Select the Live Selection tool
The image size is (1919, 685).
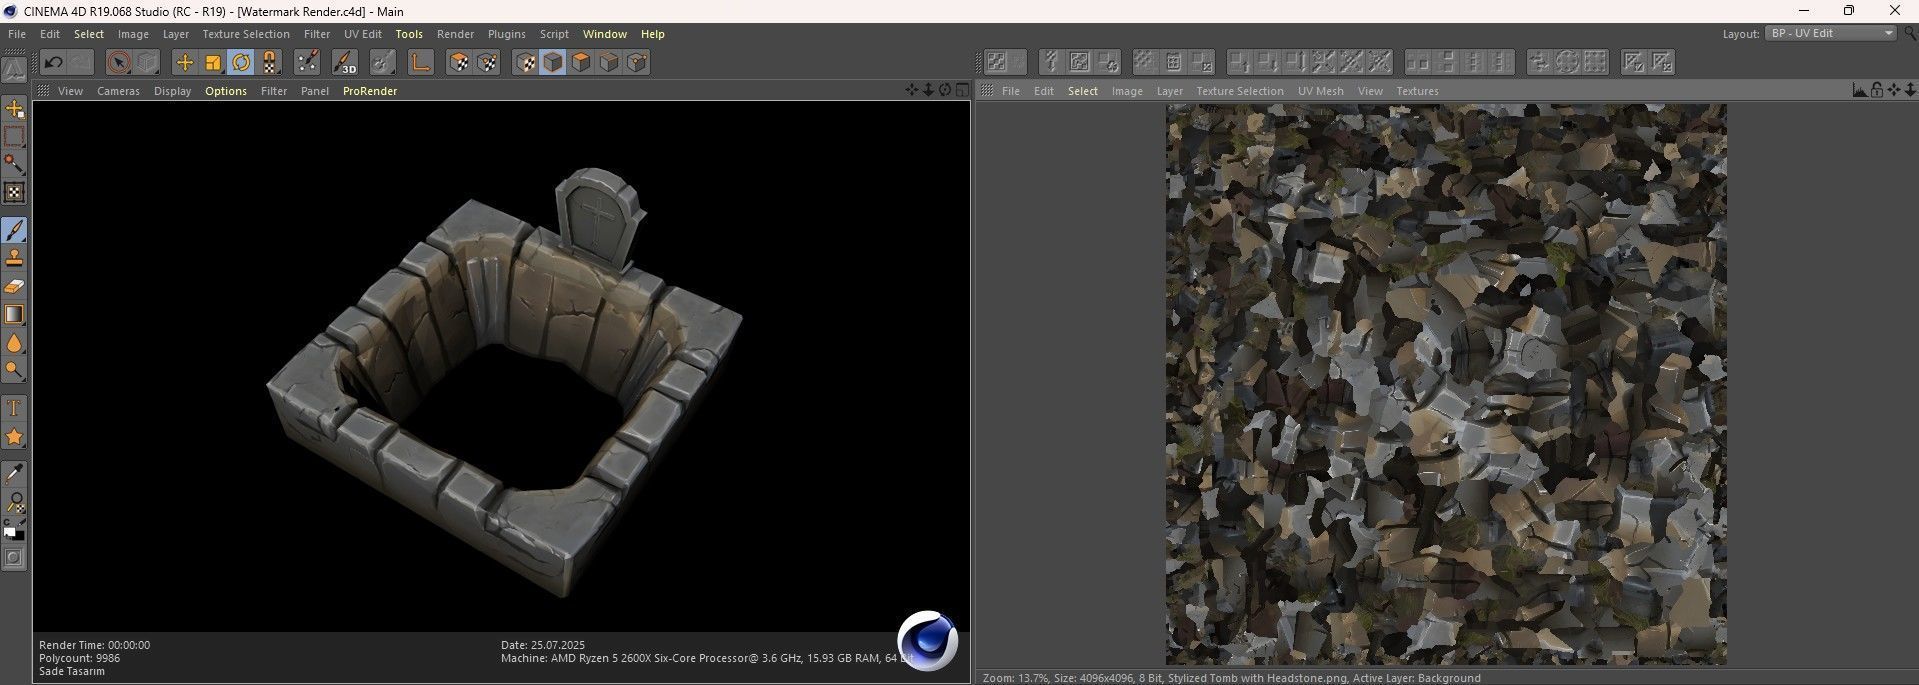coord(119,62)
